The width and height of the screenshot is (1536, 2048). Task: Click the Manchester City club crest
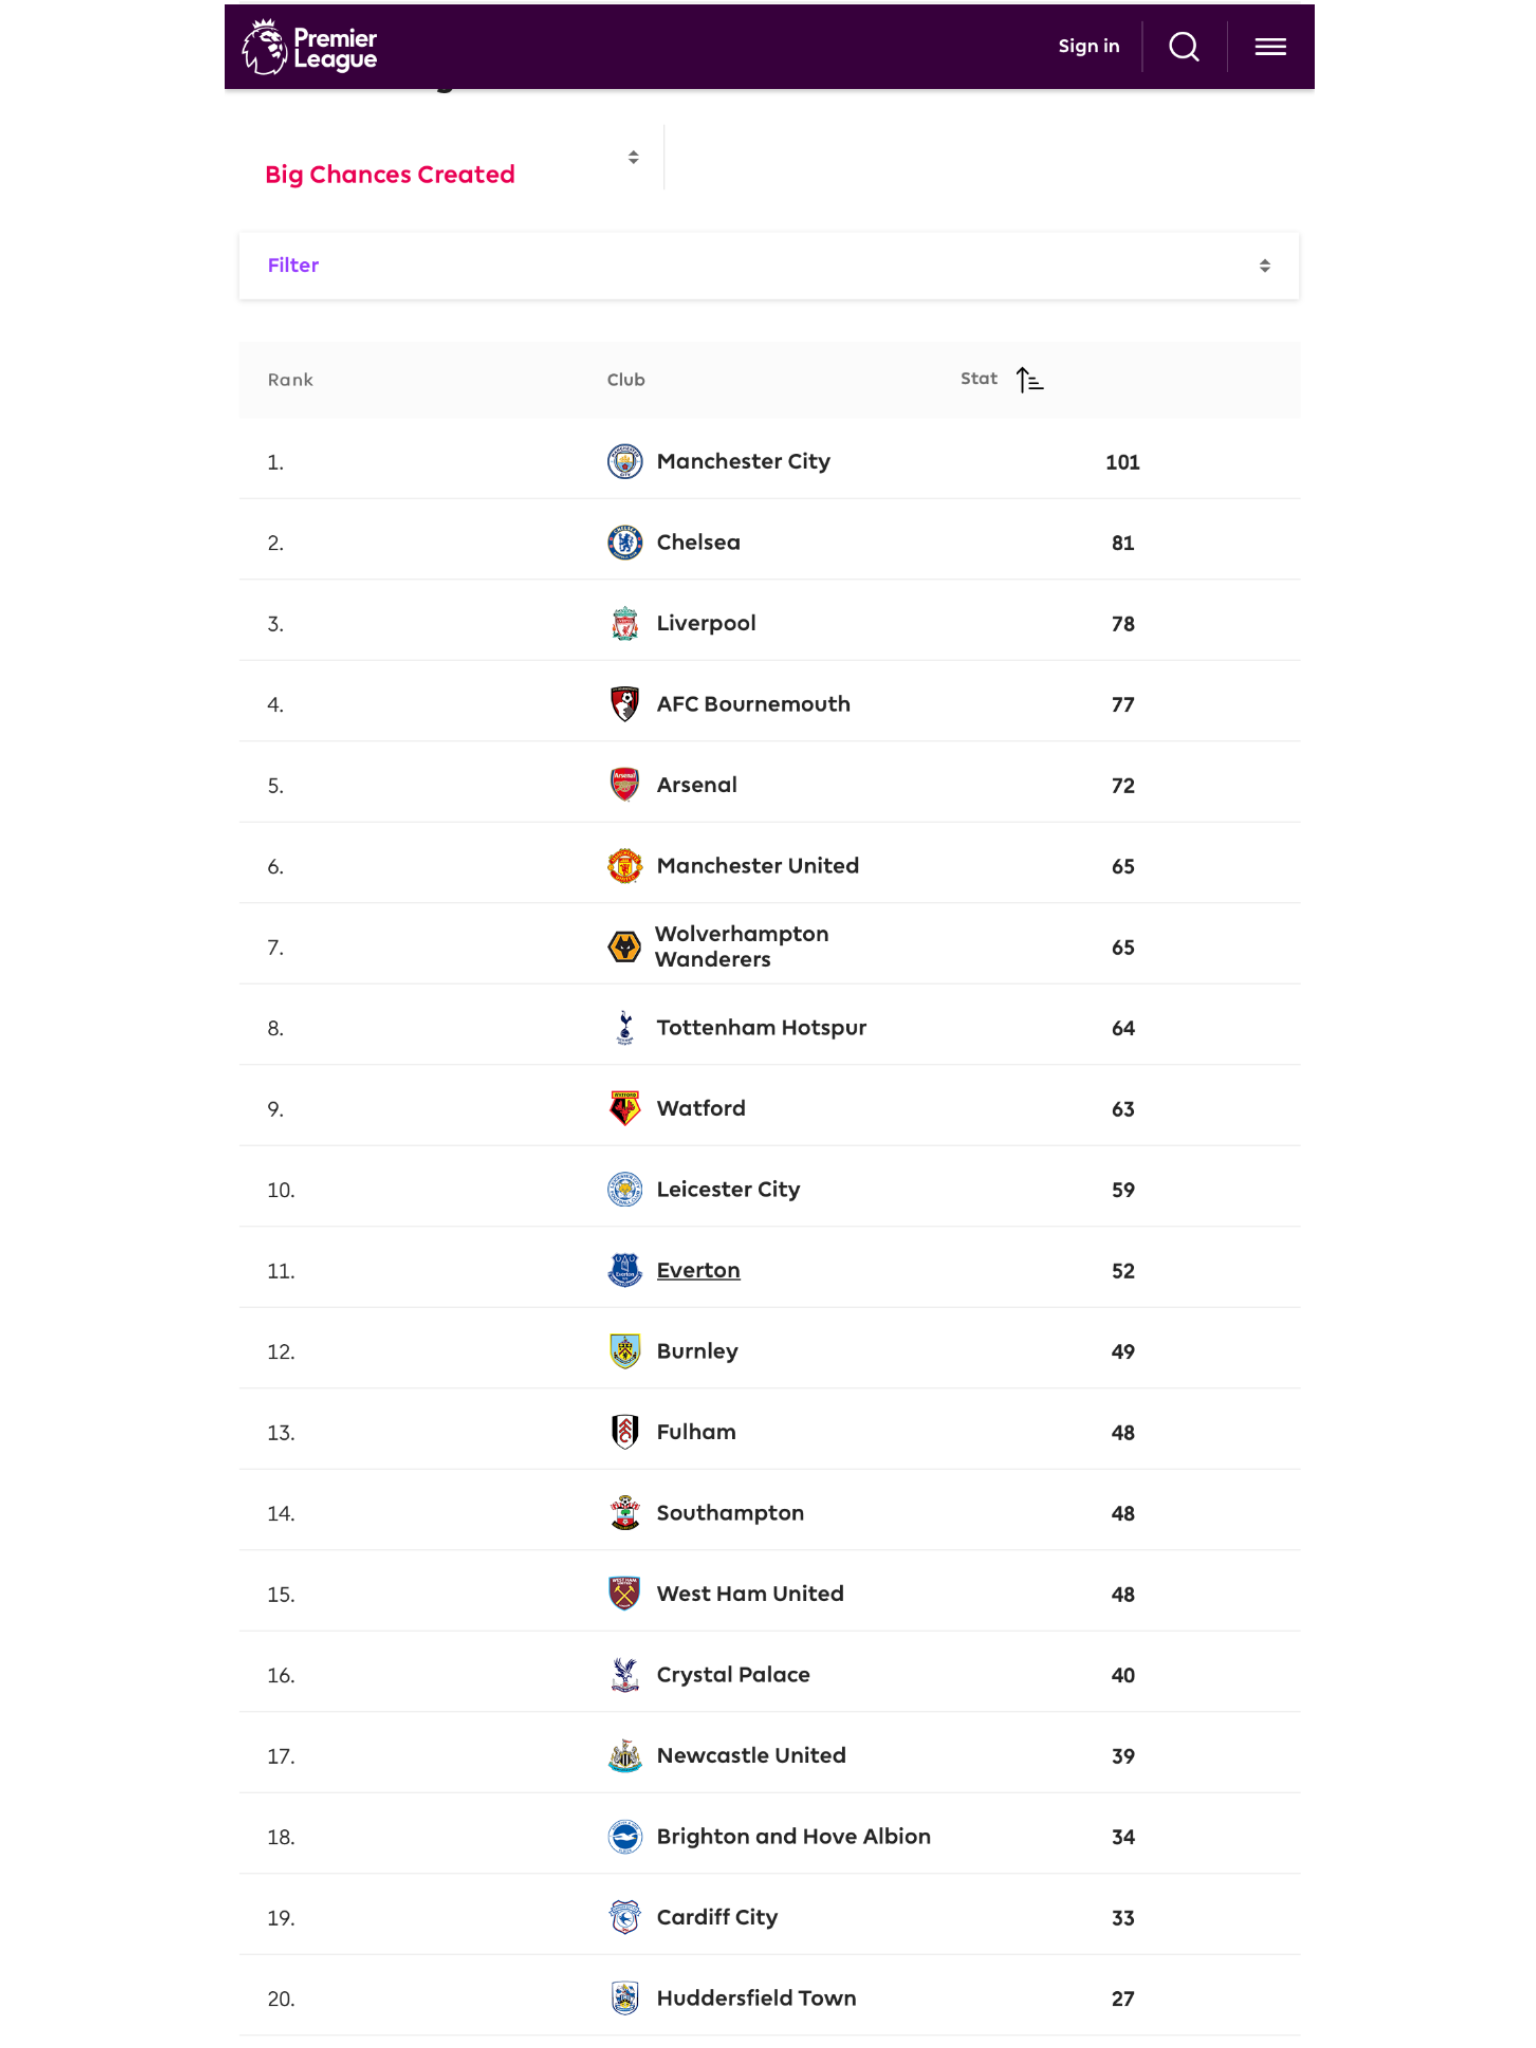625,462
